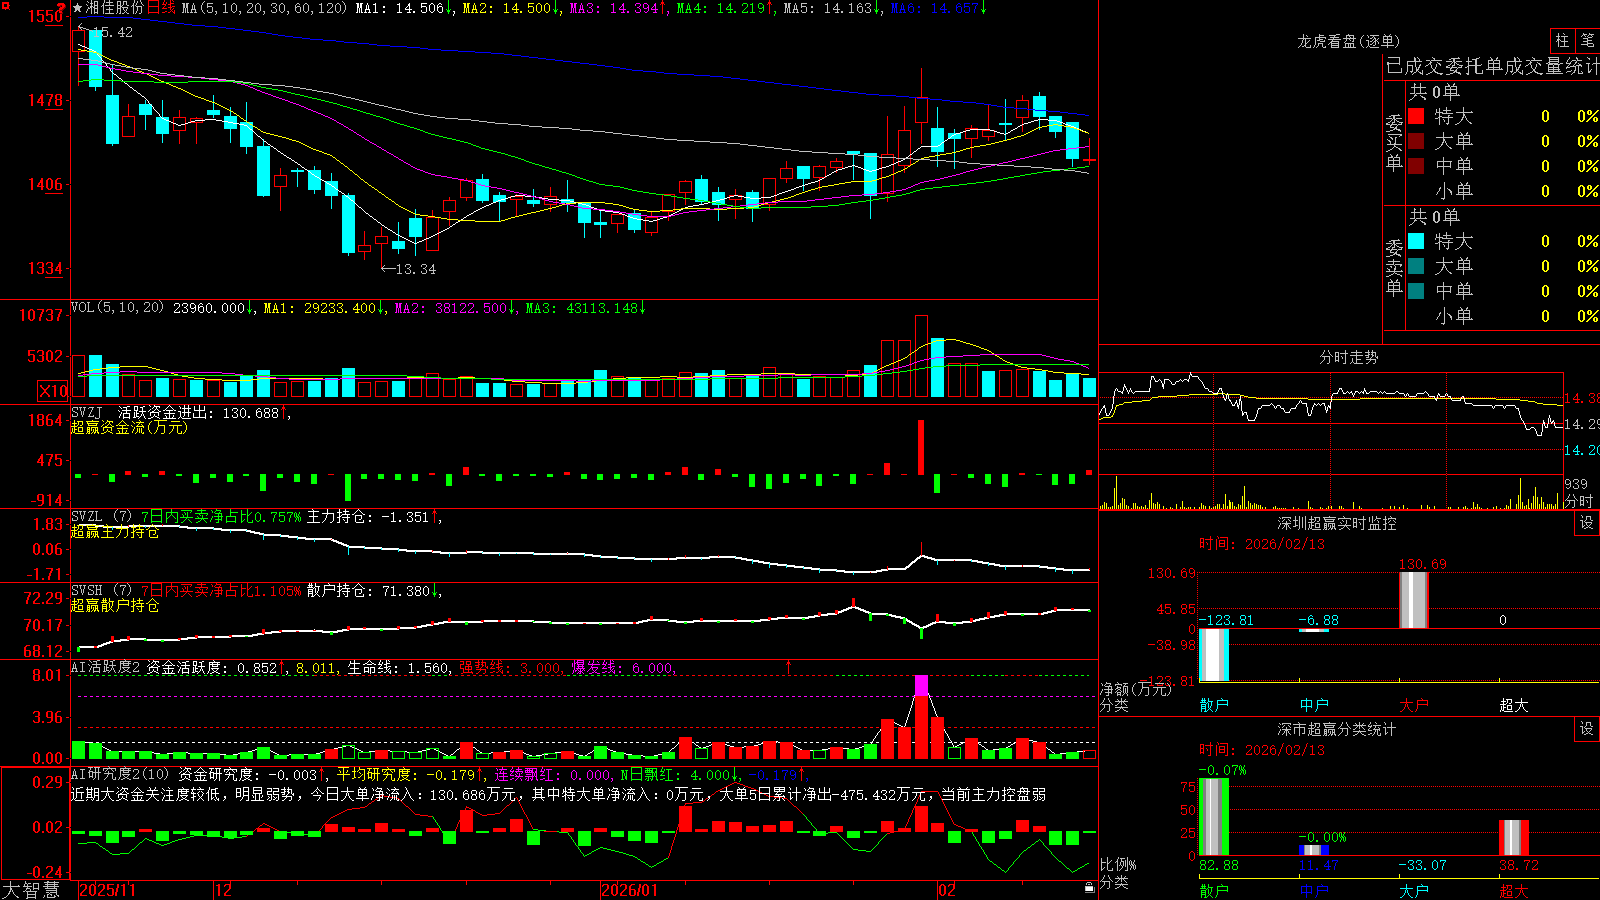Select 超大 category under 深市超赢分类统计
The image size is (1600, 900).
click(x=1514, y=890)
